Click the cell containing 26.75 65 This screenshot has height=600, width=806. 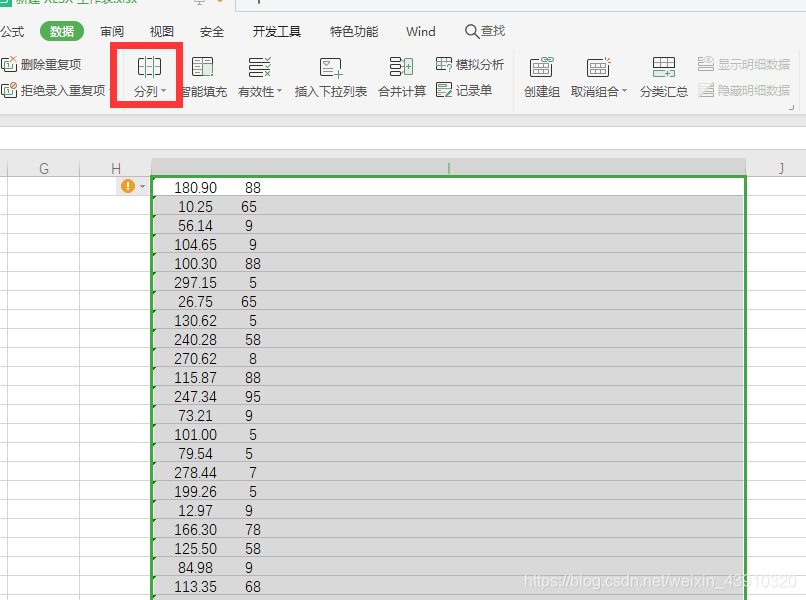click(x=449, y=301)
